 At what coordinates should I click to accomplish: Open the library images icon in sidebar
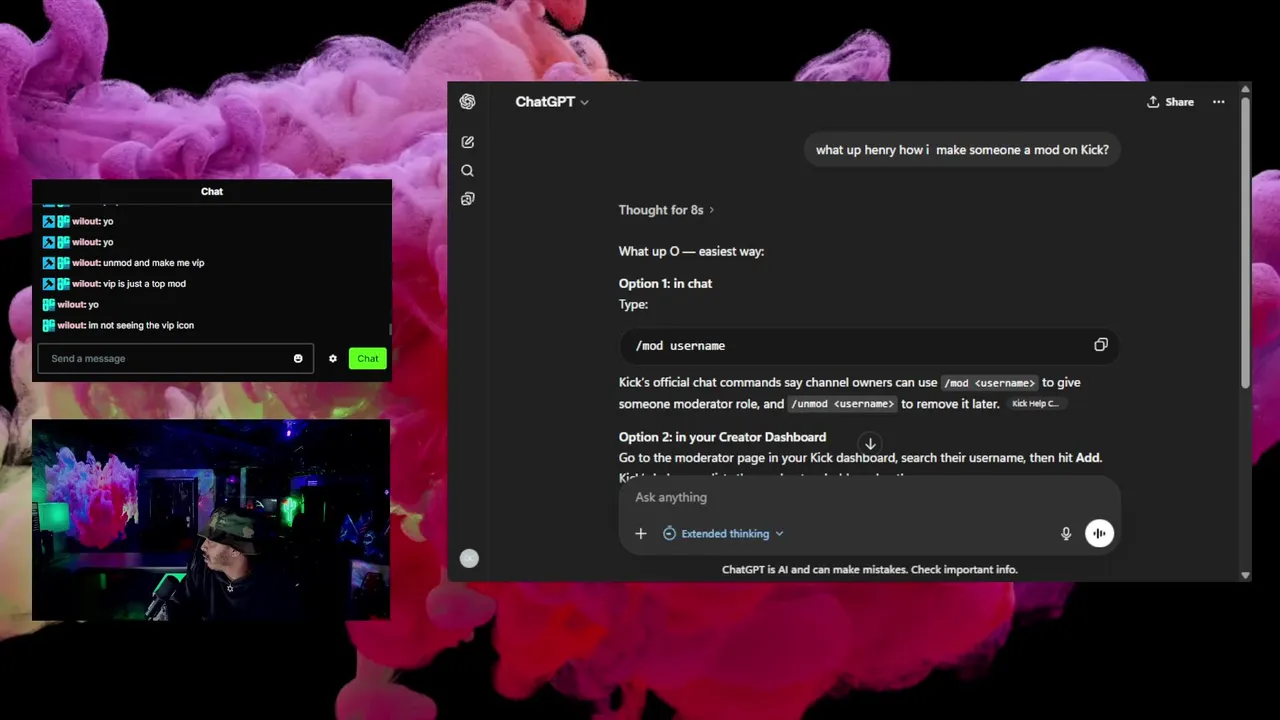click(x=467, y=199)
